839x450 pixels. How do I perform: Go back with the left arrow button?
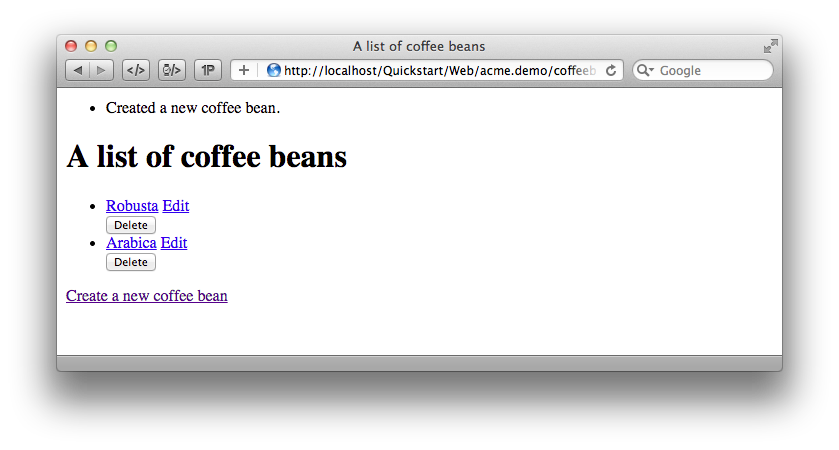click(x=78, y=71)
